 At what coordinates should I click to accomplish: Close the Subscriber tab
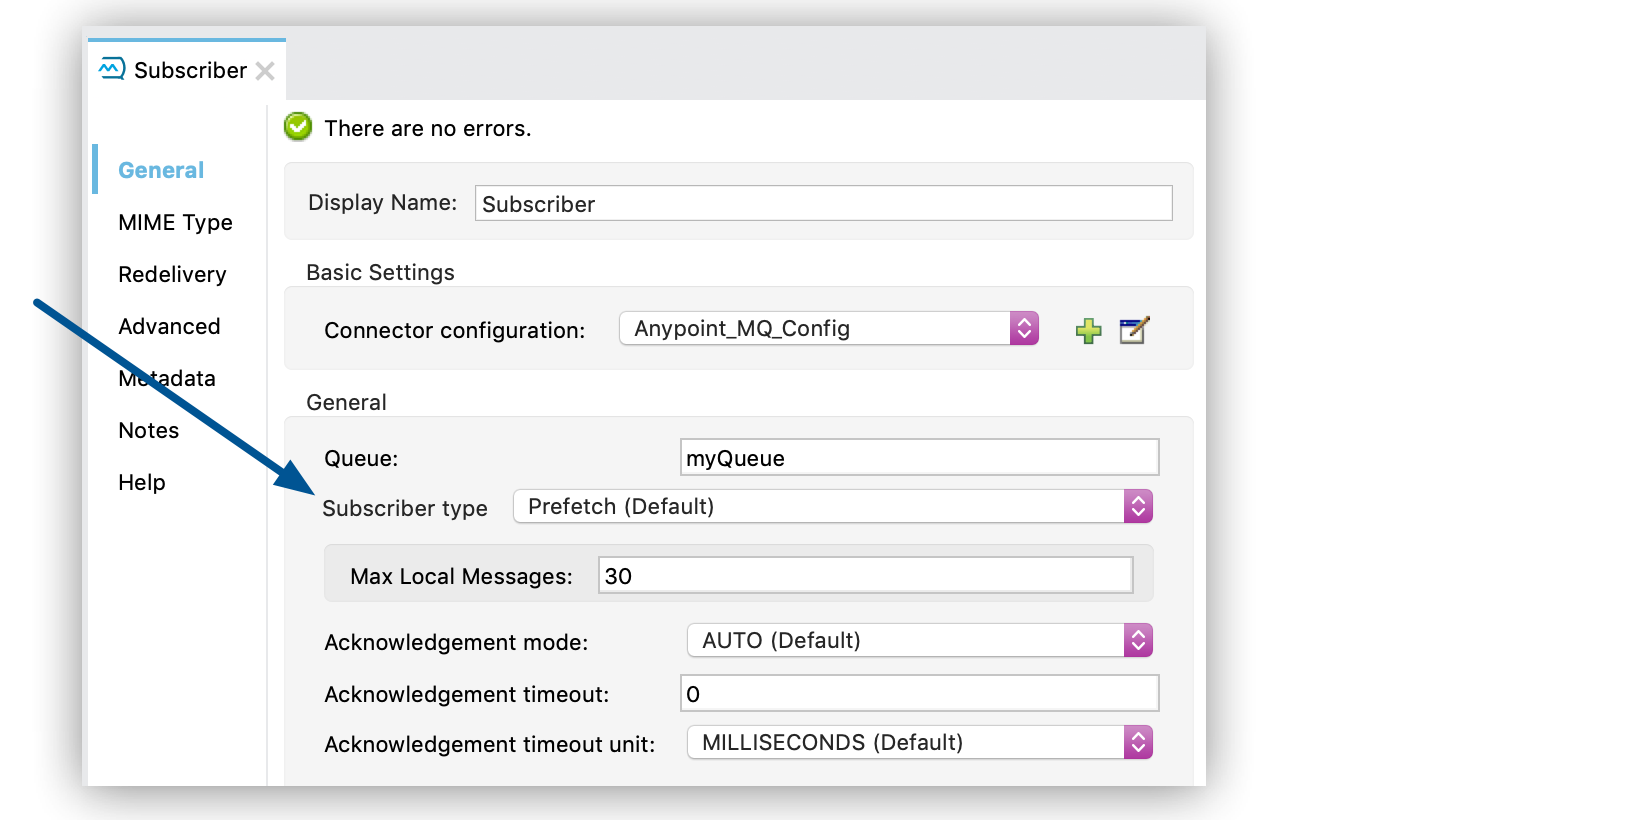pyautogui.click(x=265, y=71)
